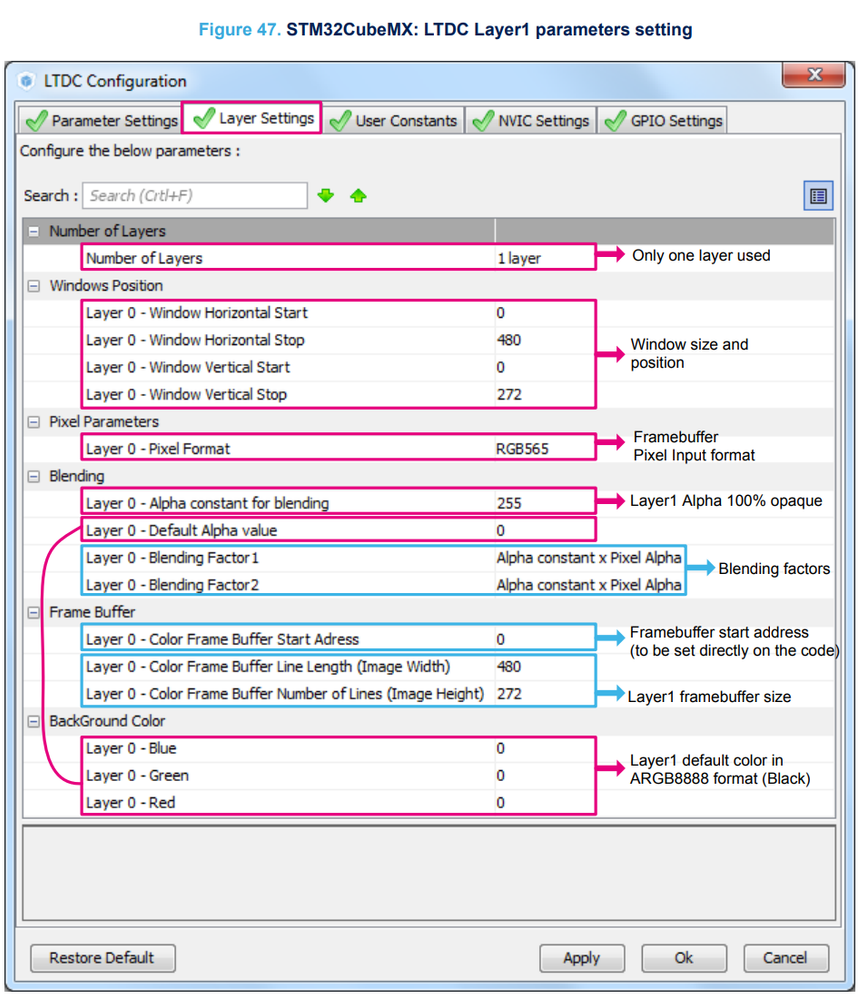Screen dimensions: 867x999
Task: Click the Apply button
Action: [582, 958]
